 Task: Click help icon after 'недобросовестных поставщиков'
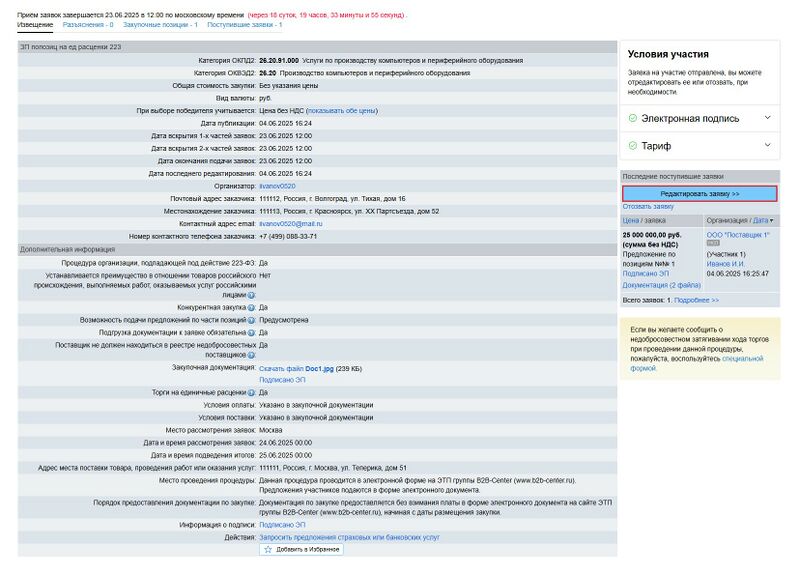point(251,355)
